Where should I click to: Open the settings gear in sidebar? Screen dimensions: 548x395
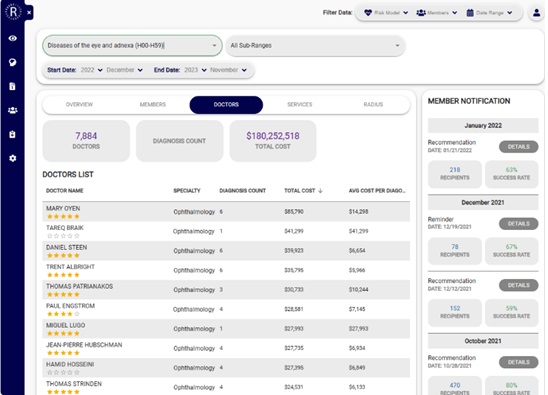click(13, 158)
